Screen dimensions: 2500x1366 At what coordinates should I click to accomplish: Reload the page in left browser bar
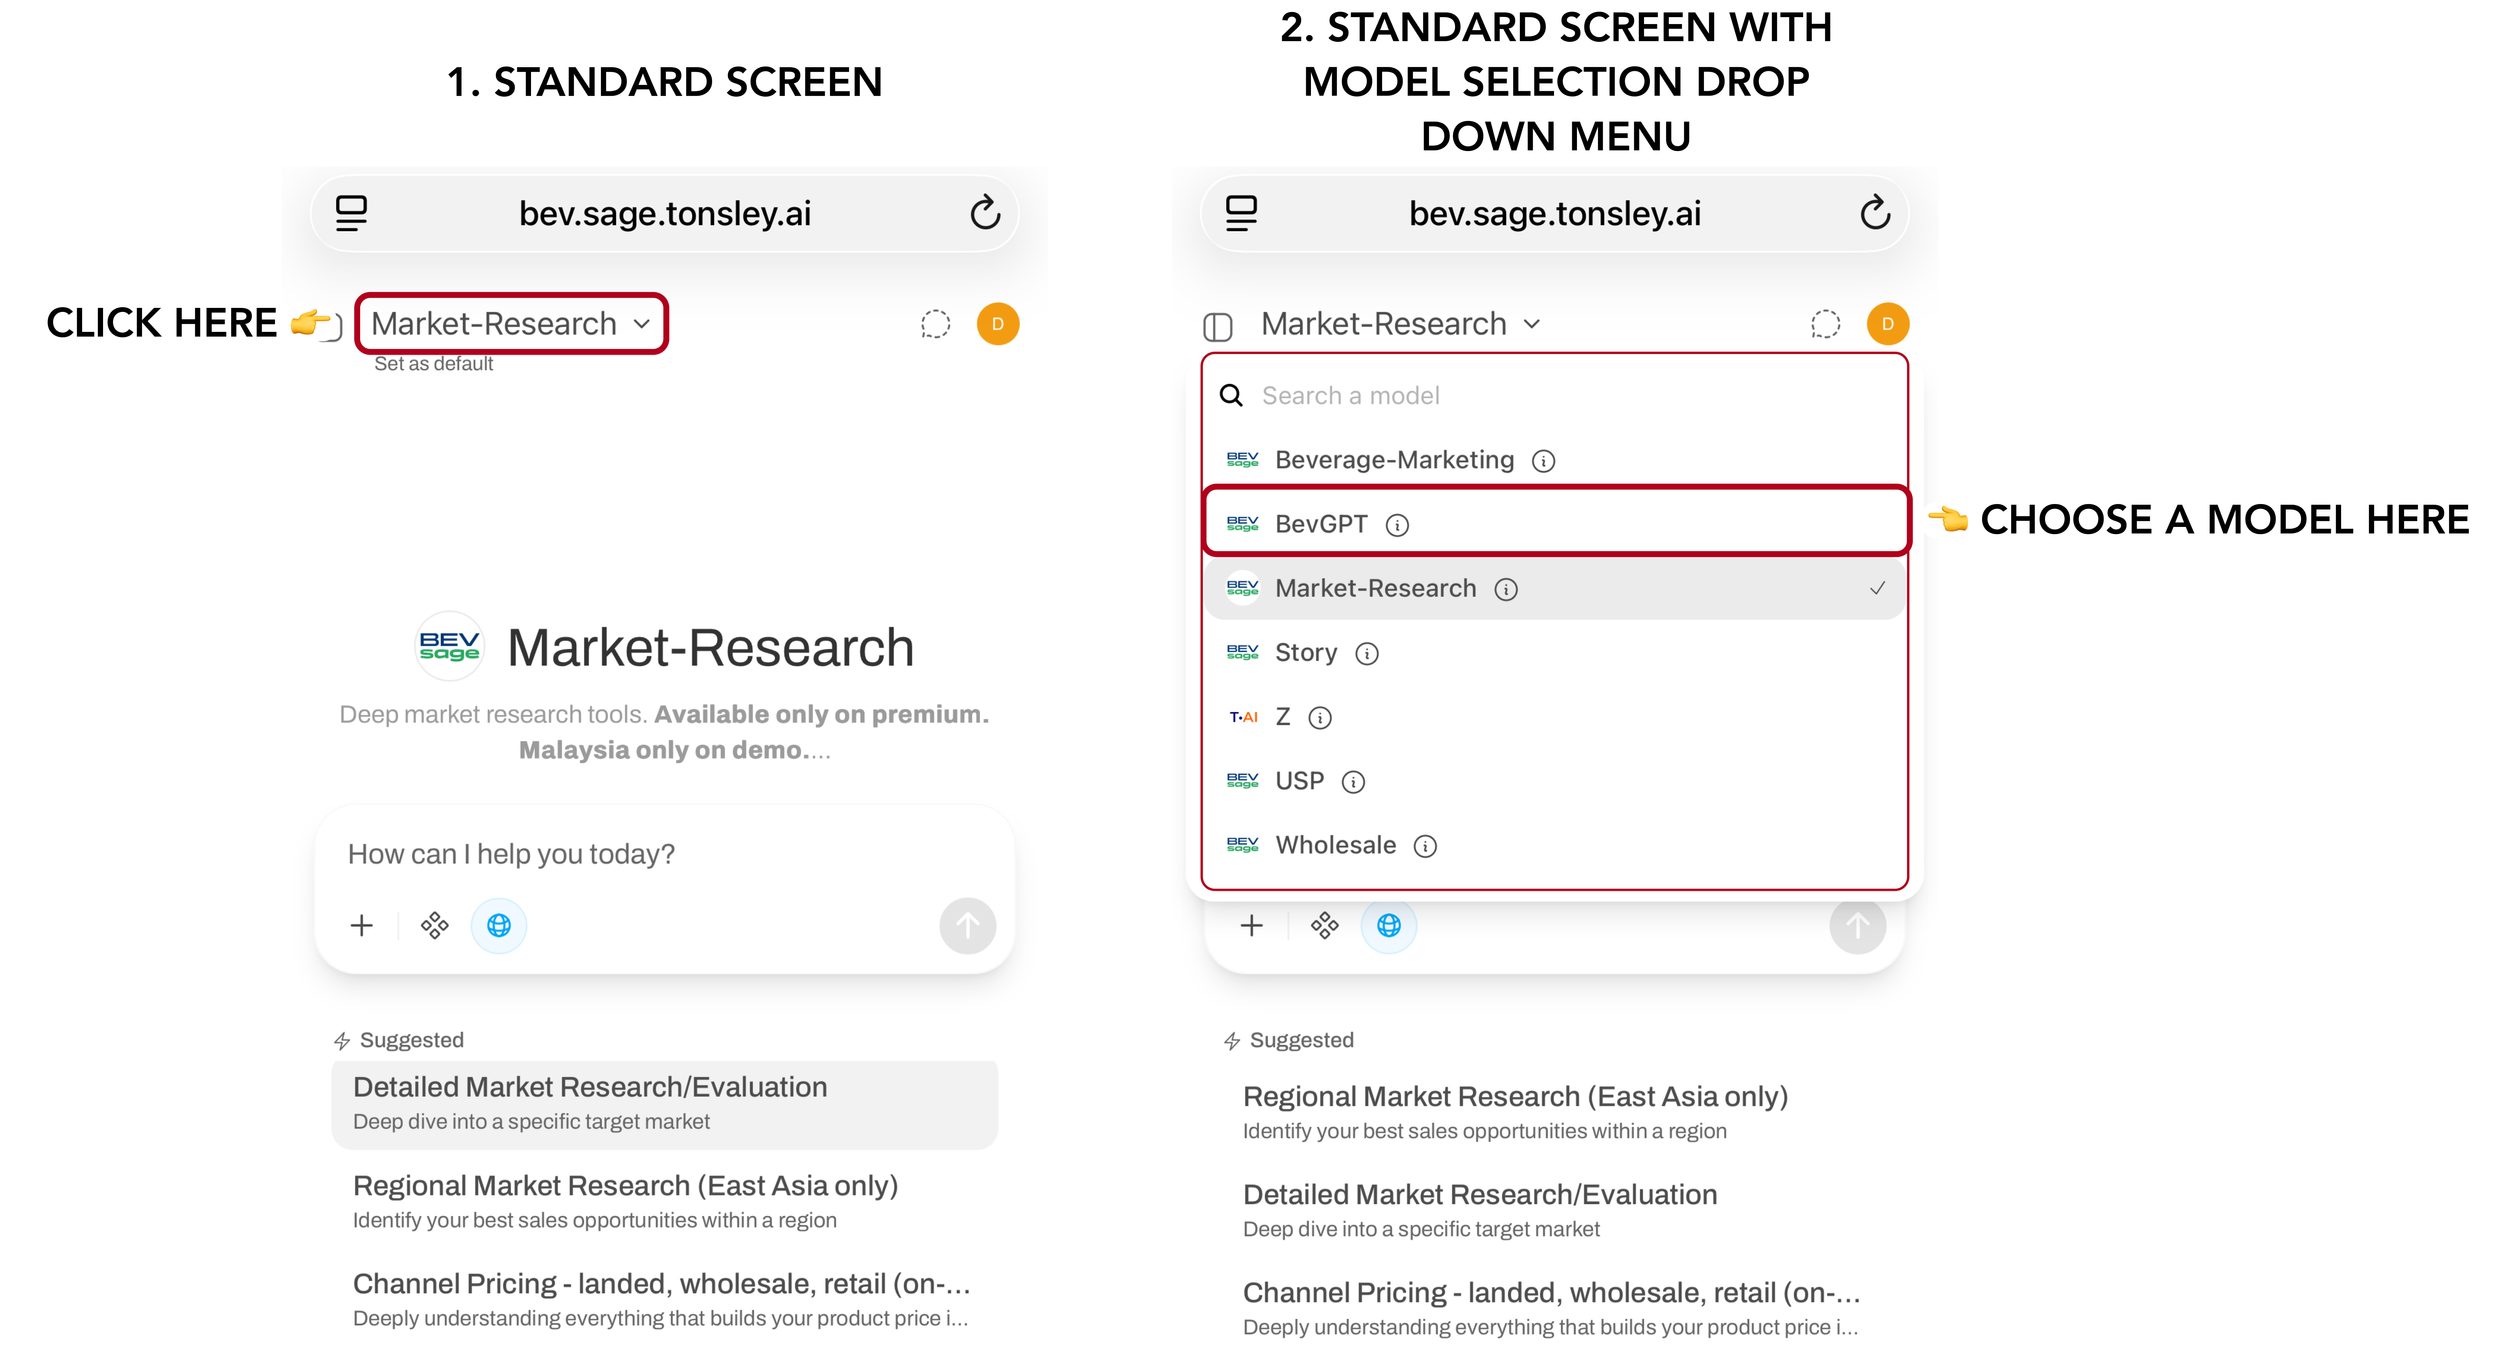click(x=985, y=212)
